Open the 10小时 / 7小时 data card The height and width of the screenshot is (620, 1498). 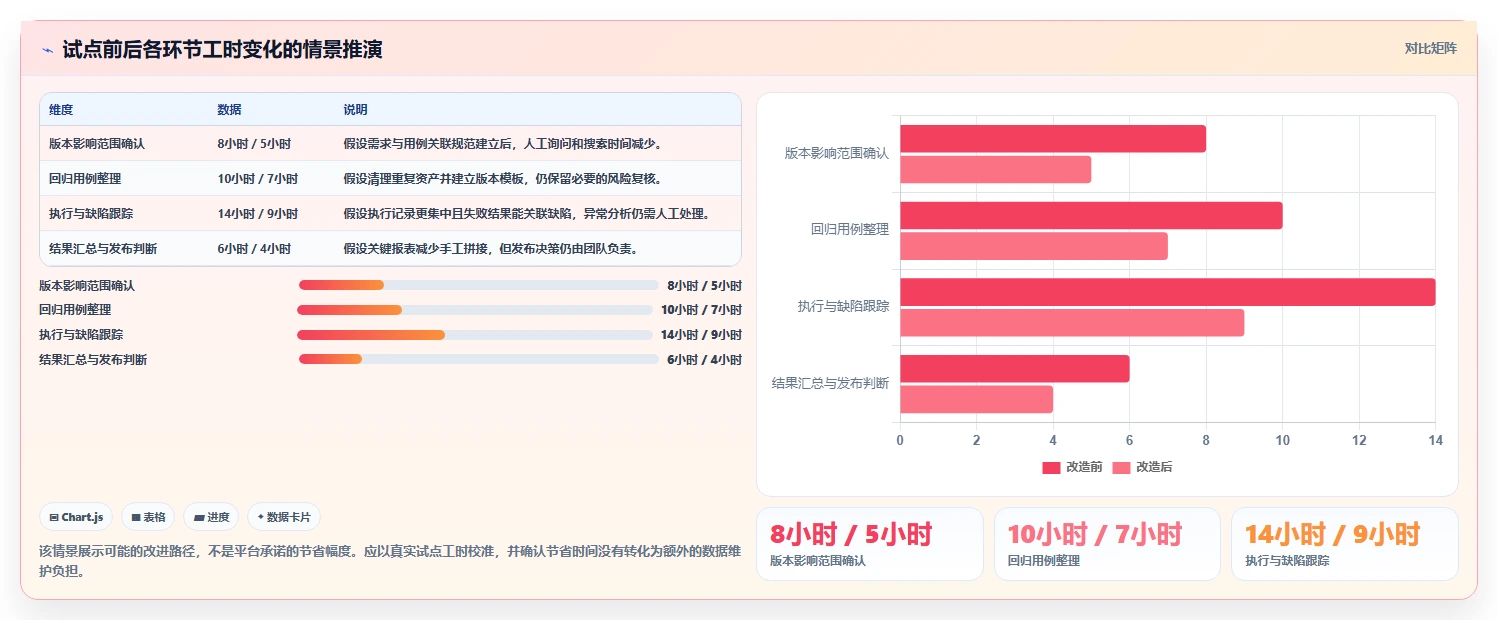[x=1107, y=544]
